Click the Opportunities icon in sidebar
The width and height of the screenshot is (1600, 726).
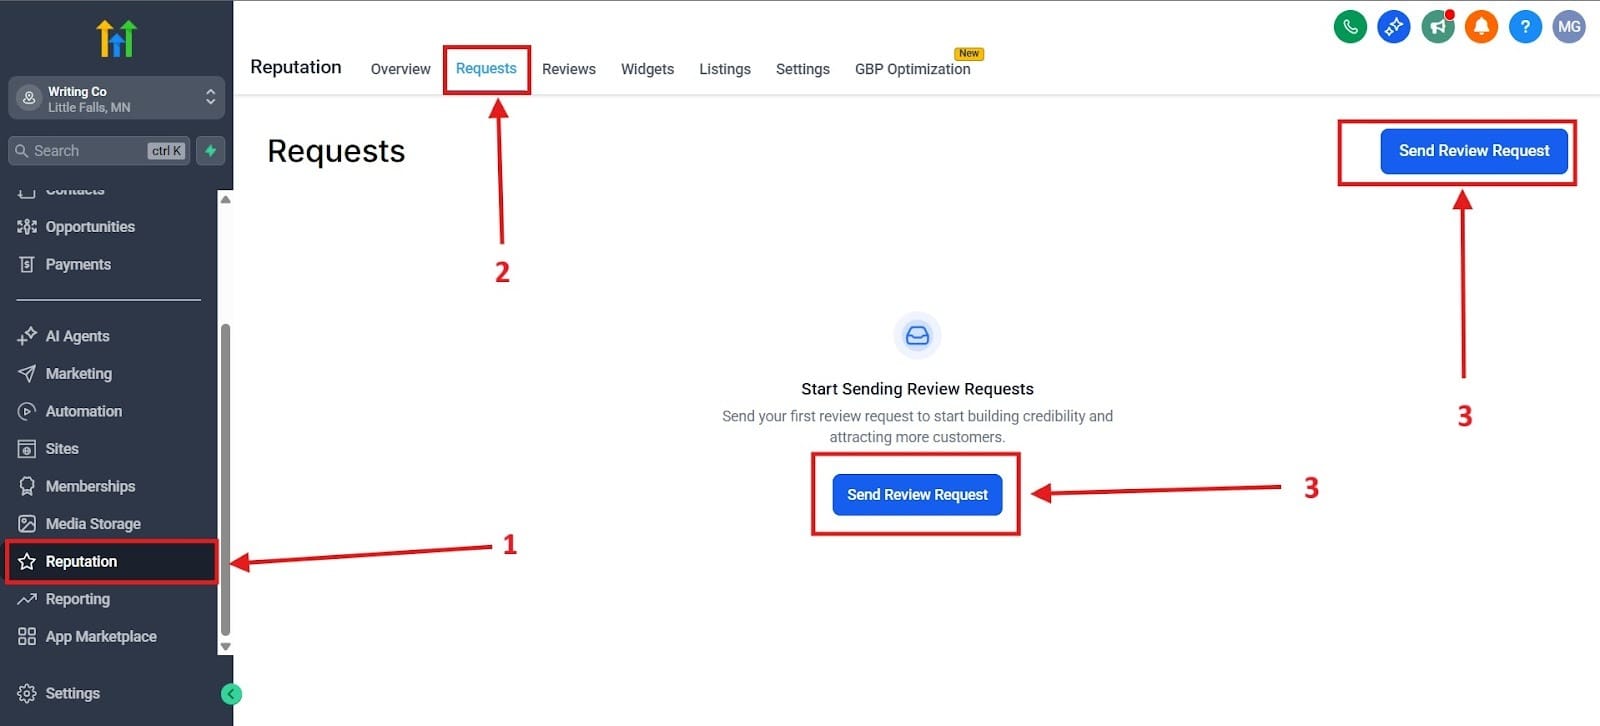27,227
